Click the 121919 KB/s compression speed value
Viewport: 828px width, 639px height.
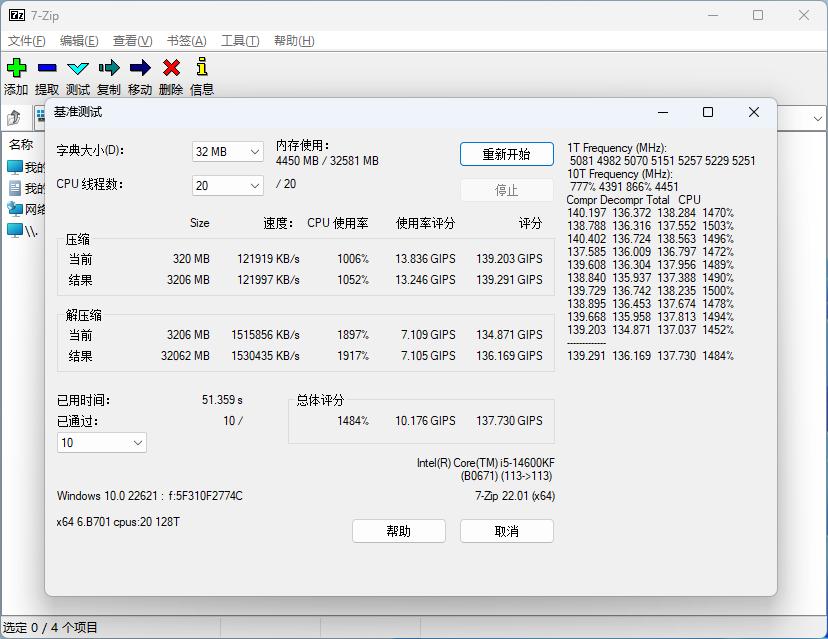[x=268, y=259]
